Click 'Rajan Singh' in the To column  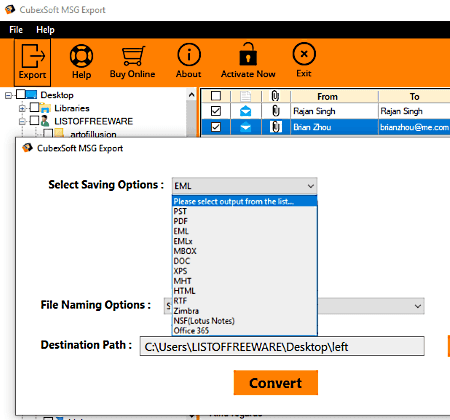tap(401, 111)
